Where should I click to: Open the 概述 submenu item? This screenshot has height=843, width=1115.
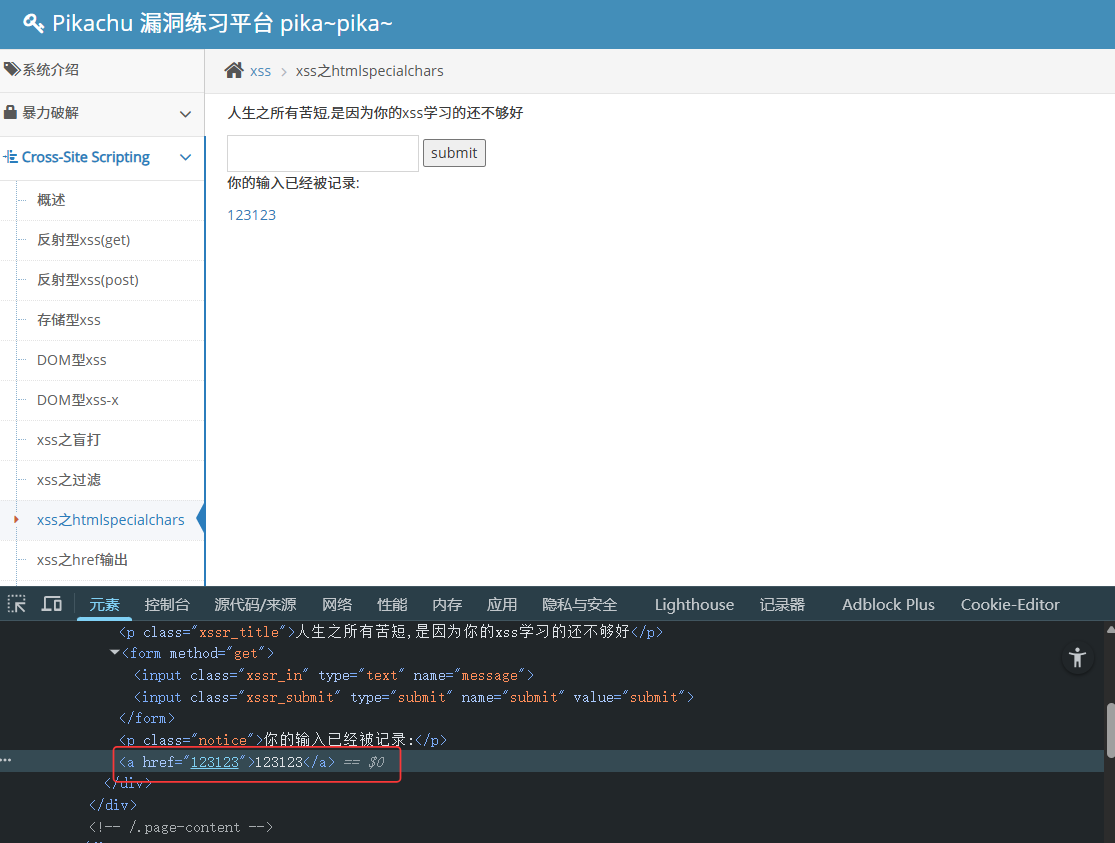pos(102,200)
